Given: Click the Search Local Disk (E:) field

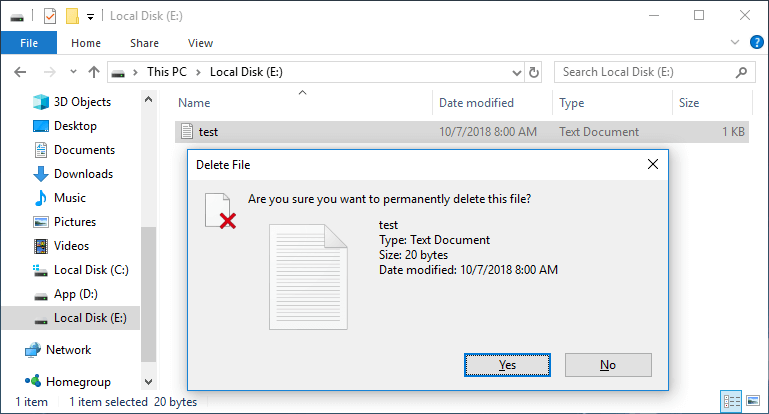Looking at the screenshot, I should 654,72.
